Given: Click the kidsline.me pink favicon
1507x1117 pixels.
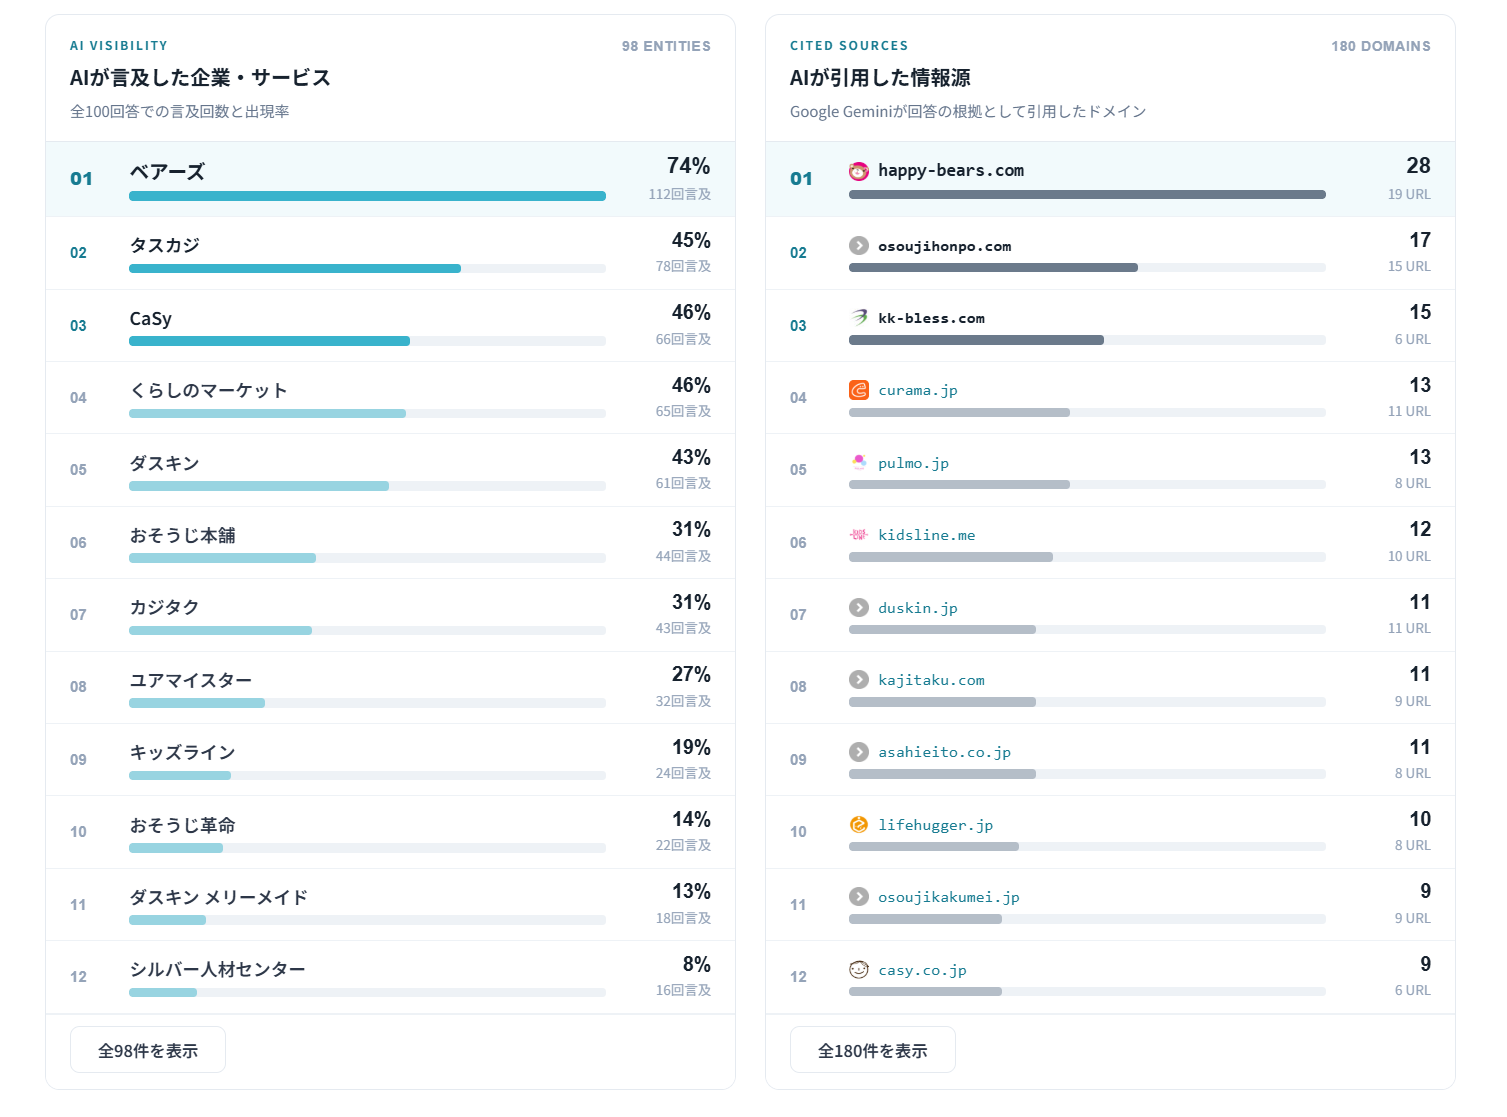Looking at the screenshot, I should coord(858,535).
